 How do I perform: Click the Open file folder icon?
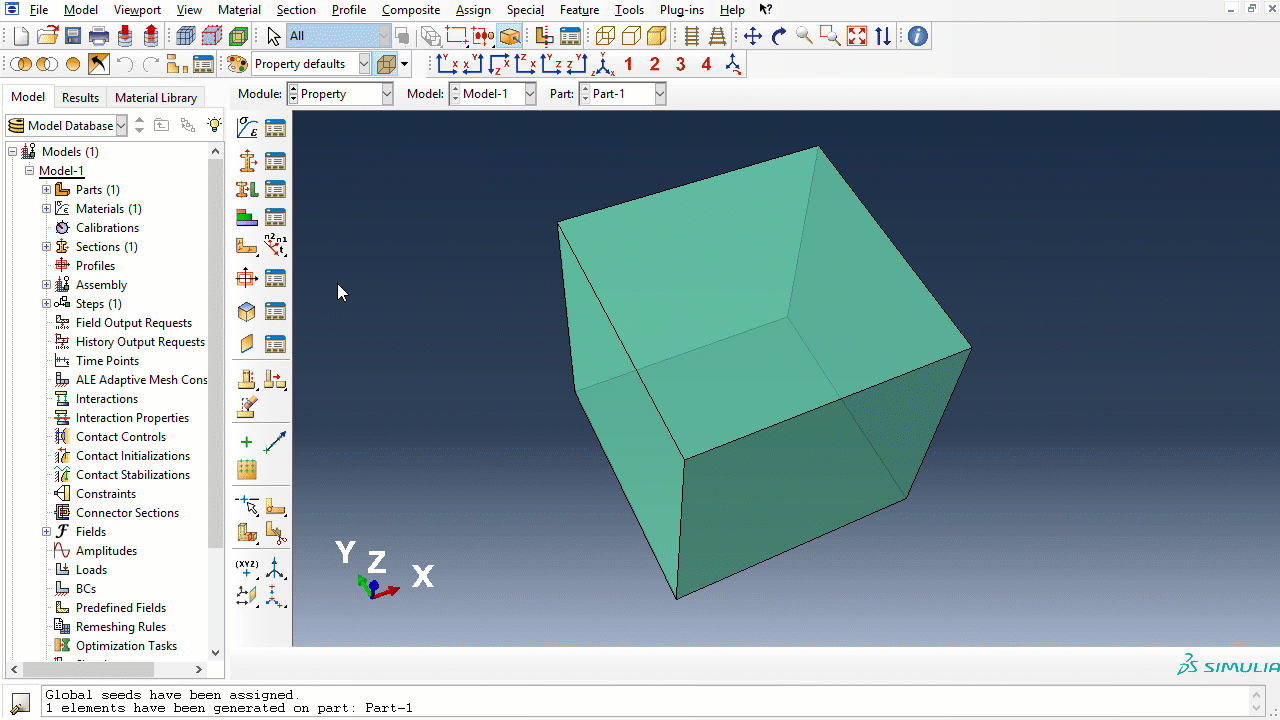[x=47, y=36]
